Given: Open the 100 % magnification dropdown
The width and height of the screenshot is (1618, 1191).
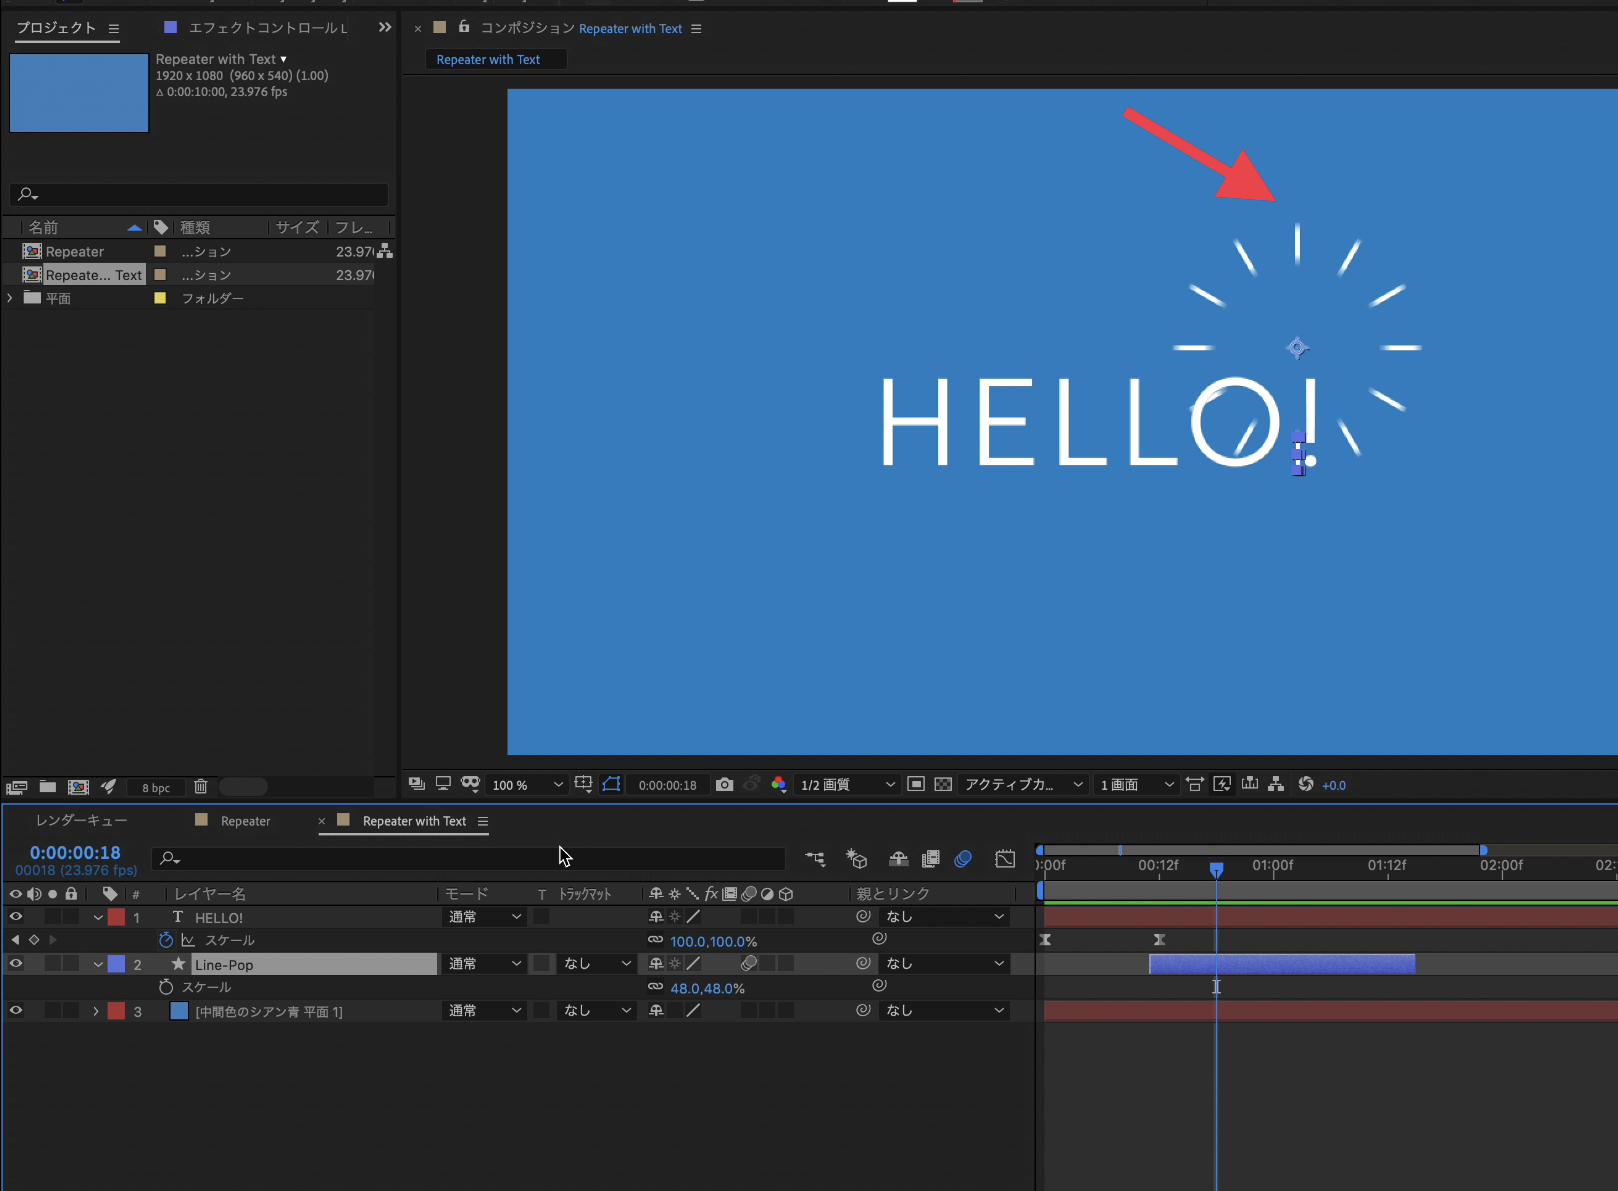Looking at the screenshot, I should [x=527, y=785].
